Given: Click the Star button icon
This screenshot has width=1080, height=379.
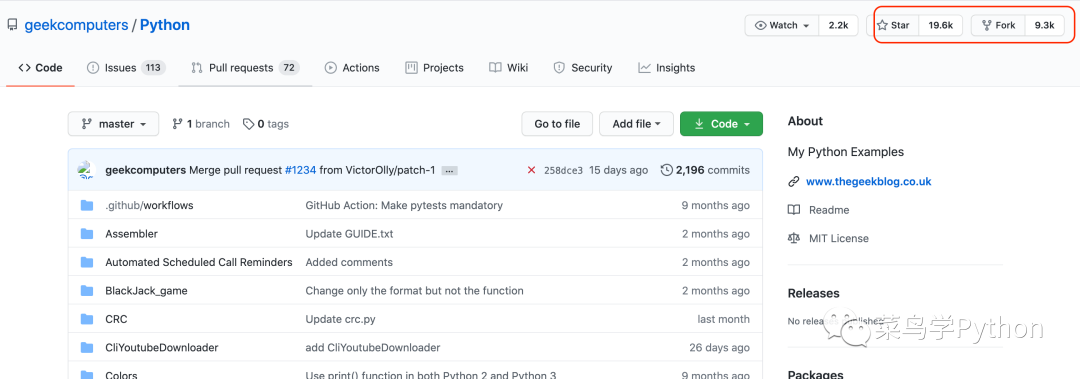Looking at the screenshot, I should coord(882,25).
